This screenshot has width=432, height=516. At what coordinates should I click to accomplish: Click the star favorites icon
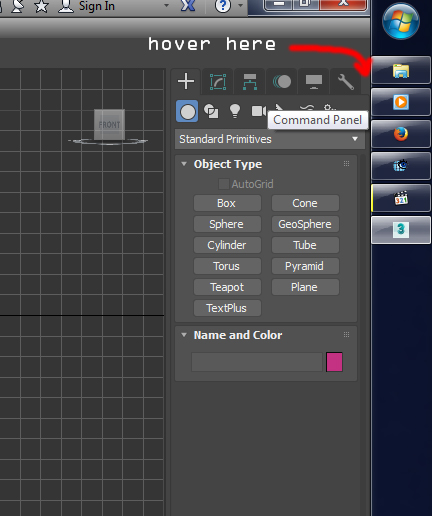[41, 6]
